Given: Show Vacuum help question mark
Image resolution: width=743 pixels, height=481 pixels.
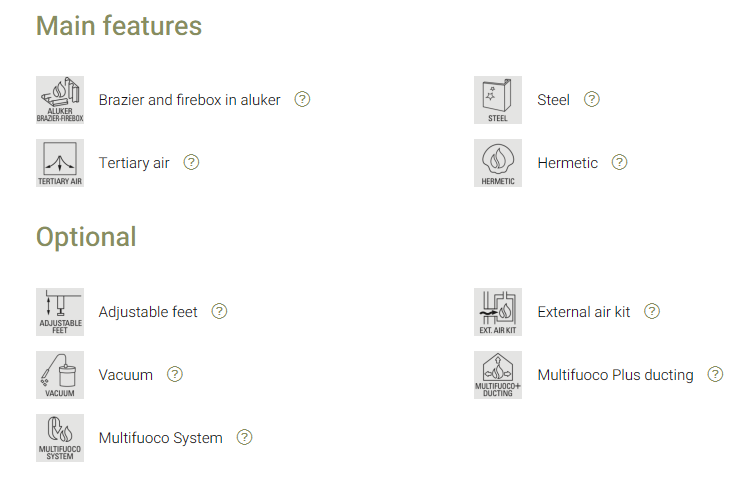Looking at the screenshot, I should point(175,374).
